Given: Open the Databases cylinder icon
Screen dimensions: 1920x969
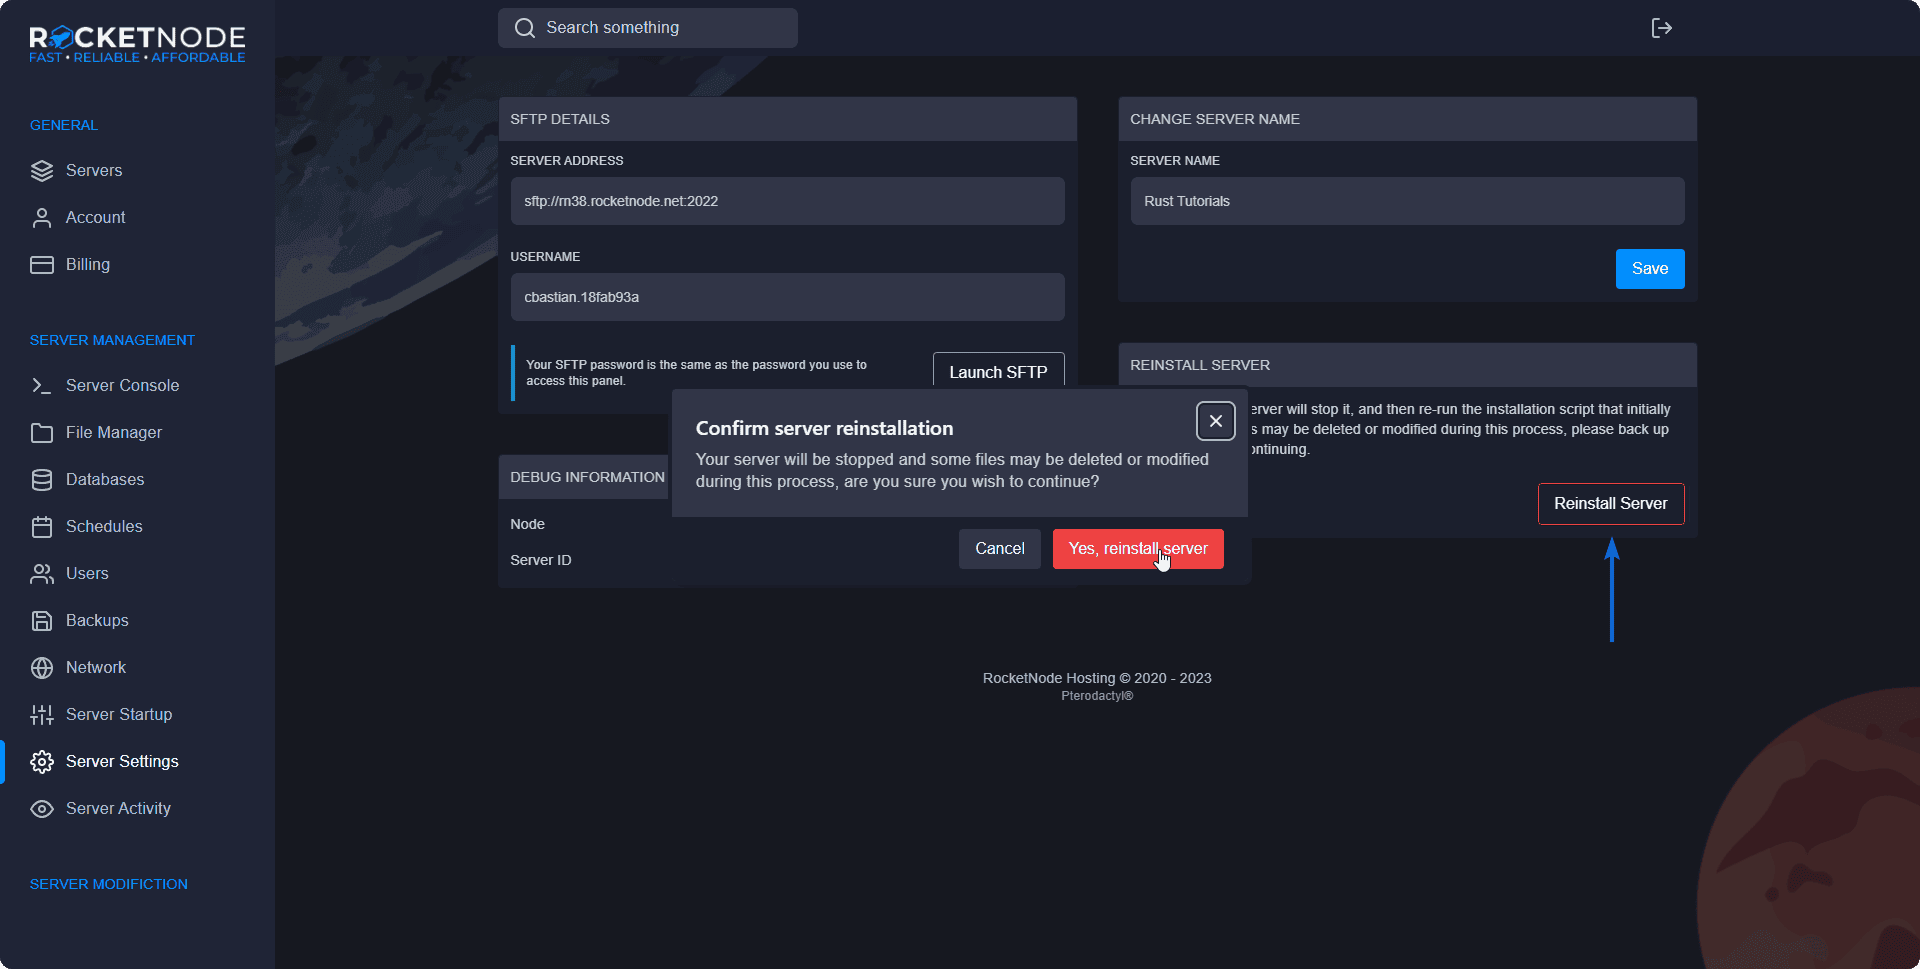Looking at the screenshot, I should 41,480.
